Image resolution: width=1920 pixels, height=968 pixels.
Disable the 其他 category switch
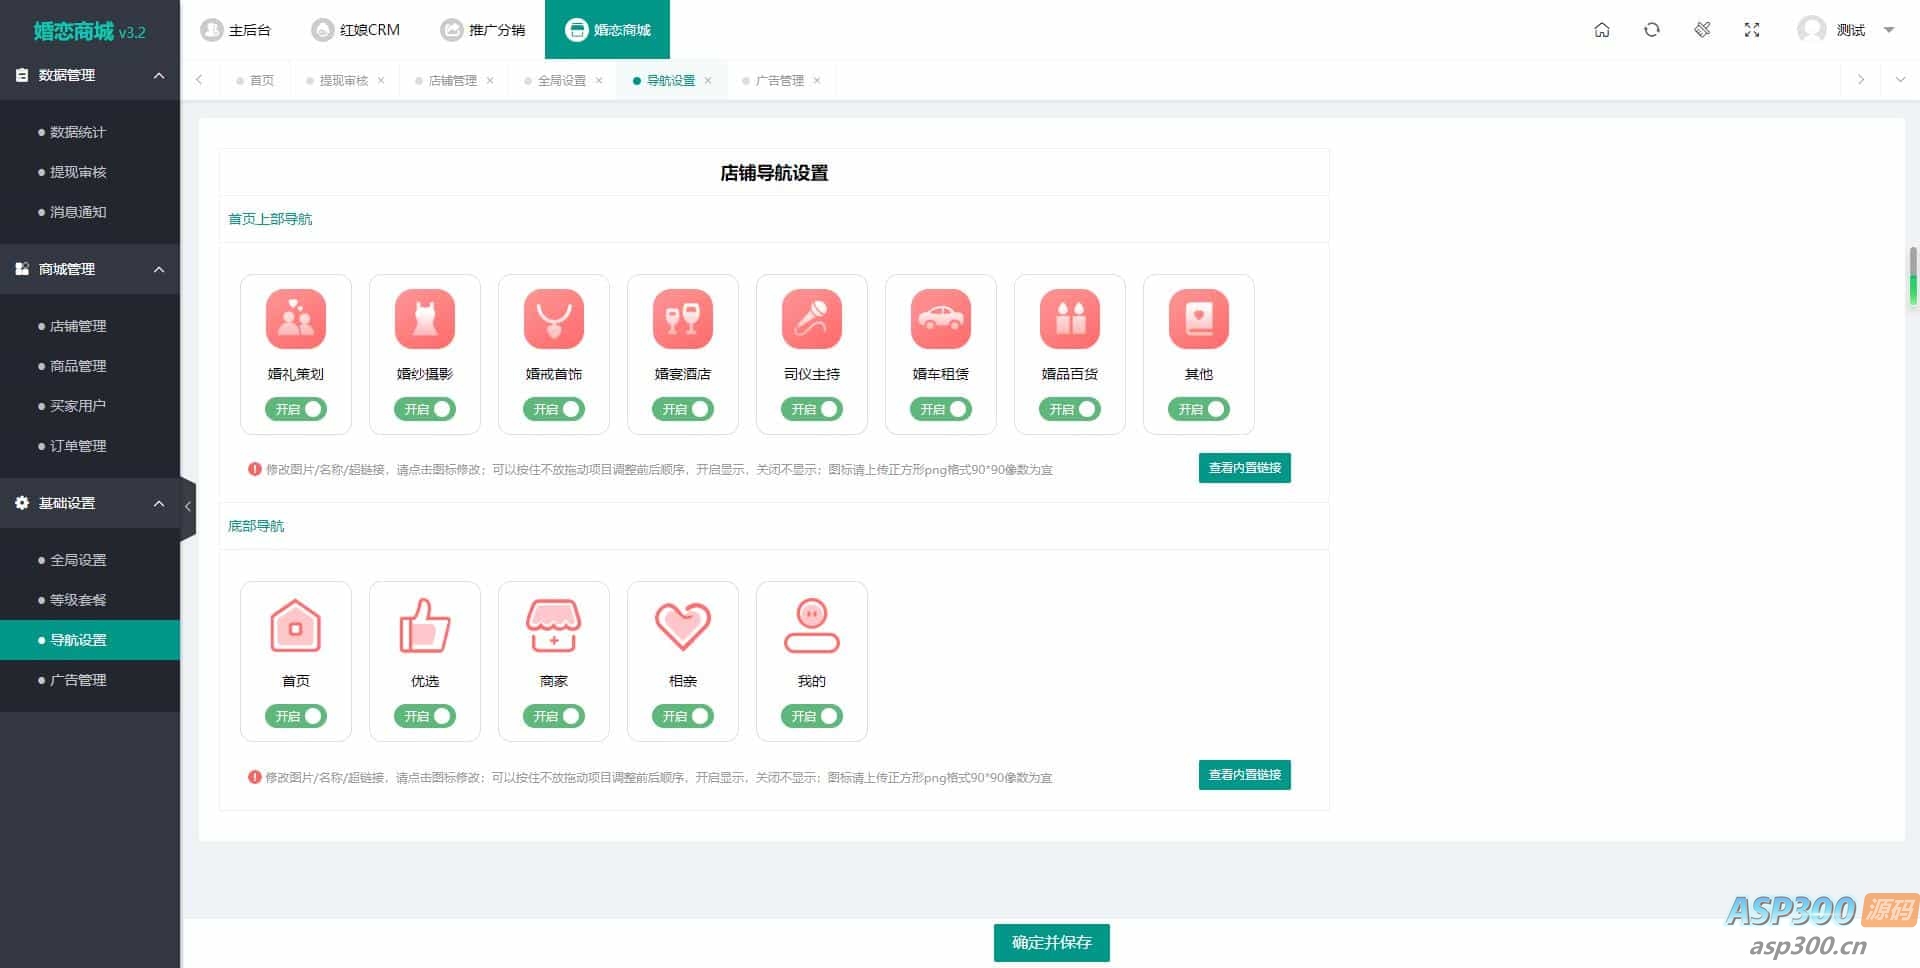[x=1198, y=409]
